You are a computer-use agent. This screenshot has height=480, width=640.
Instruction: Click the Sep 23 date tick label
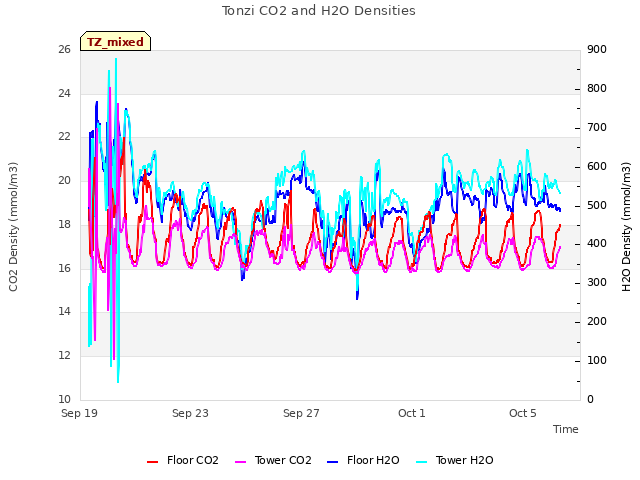point(190,413)
